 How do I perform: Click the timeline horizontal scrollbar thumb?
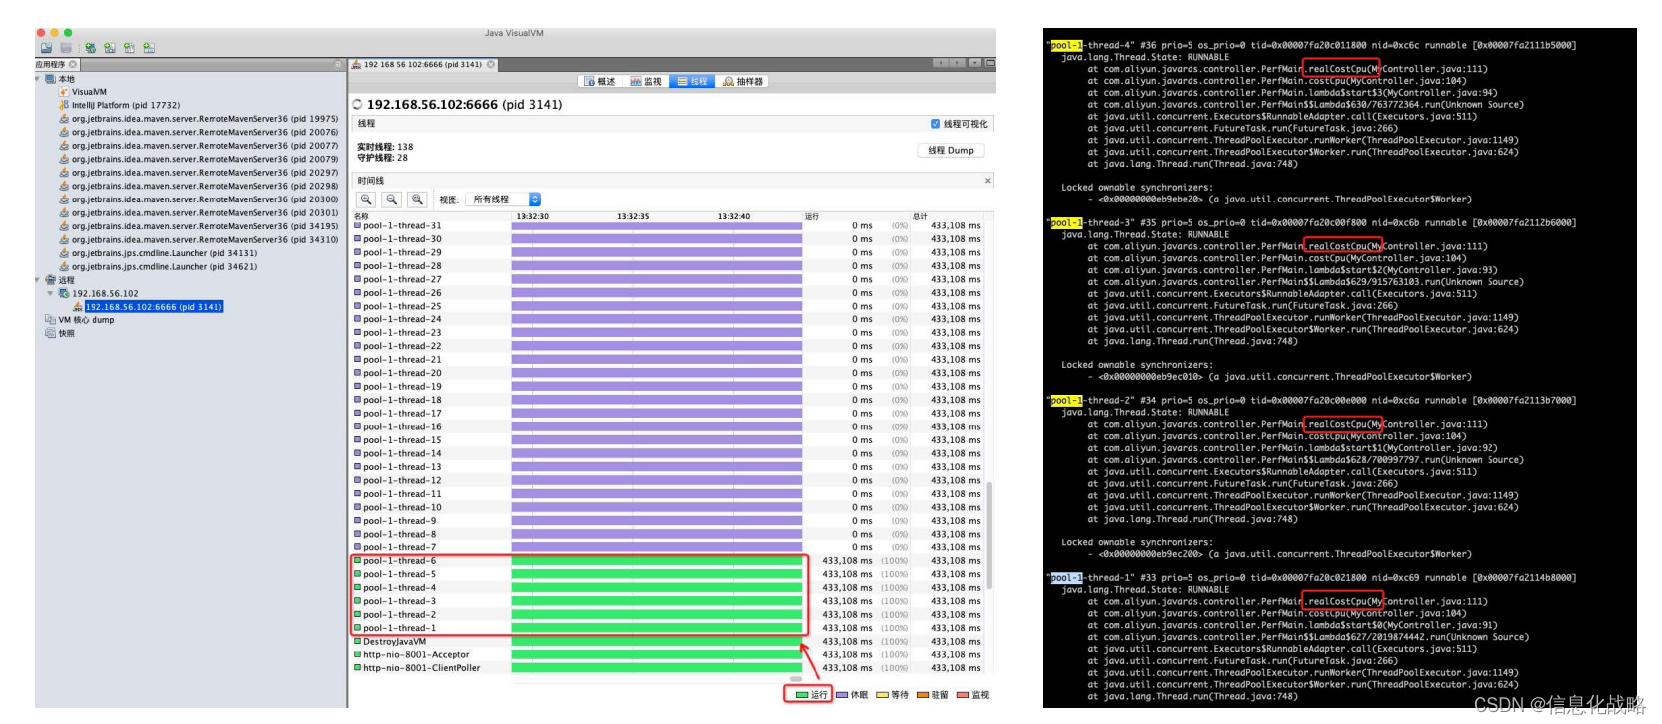point(796,679)
